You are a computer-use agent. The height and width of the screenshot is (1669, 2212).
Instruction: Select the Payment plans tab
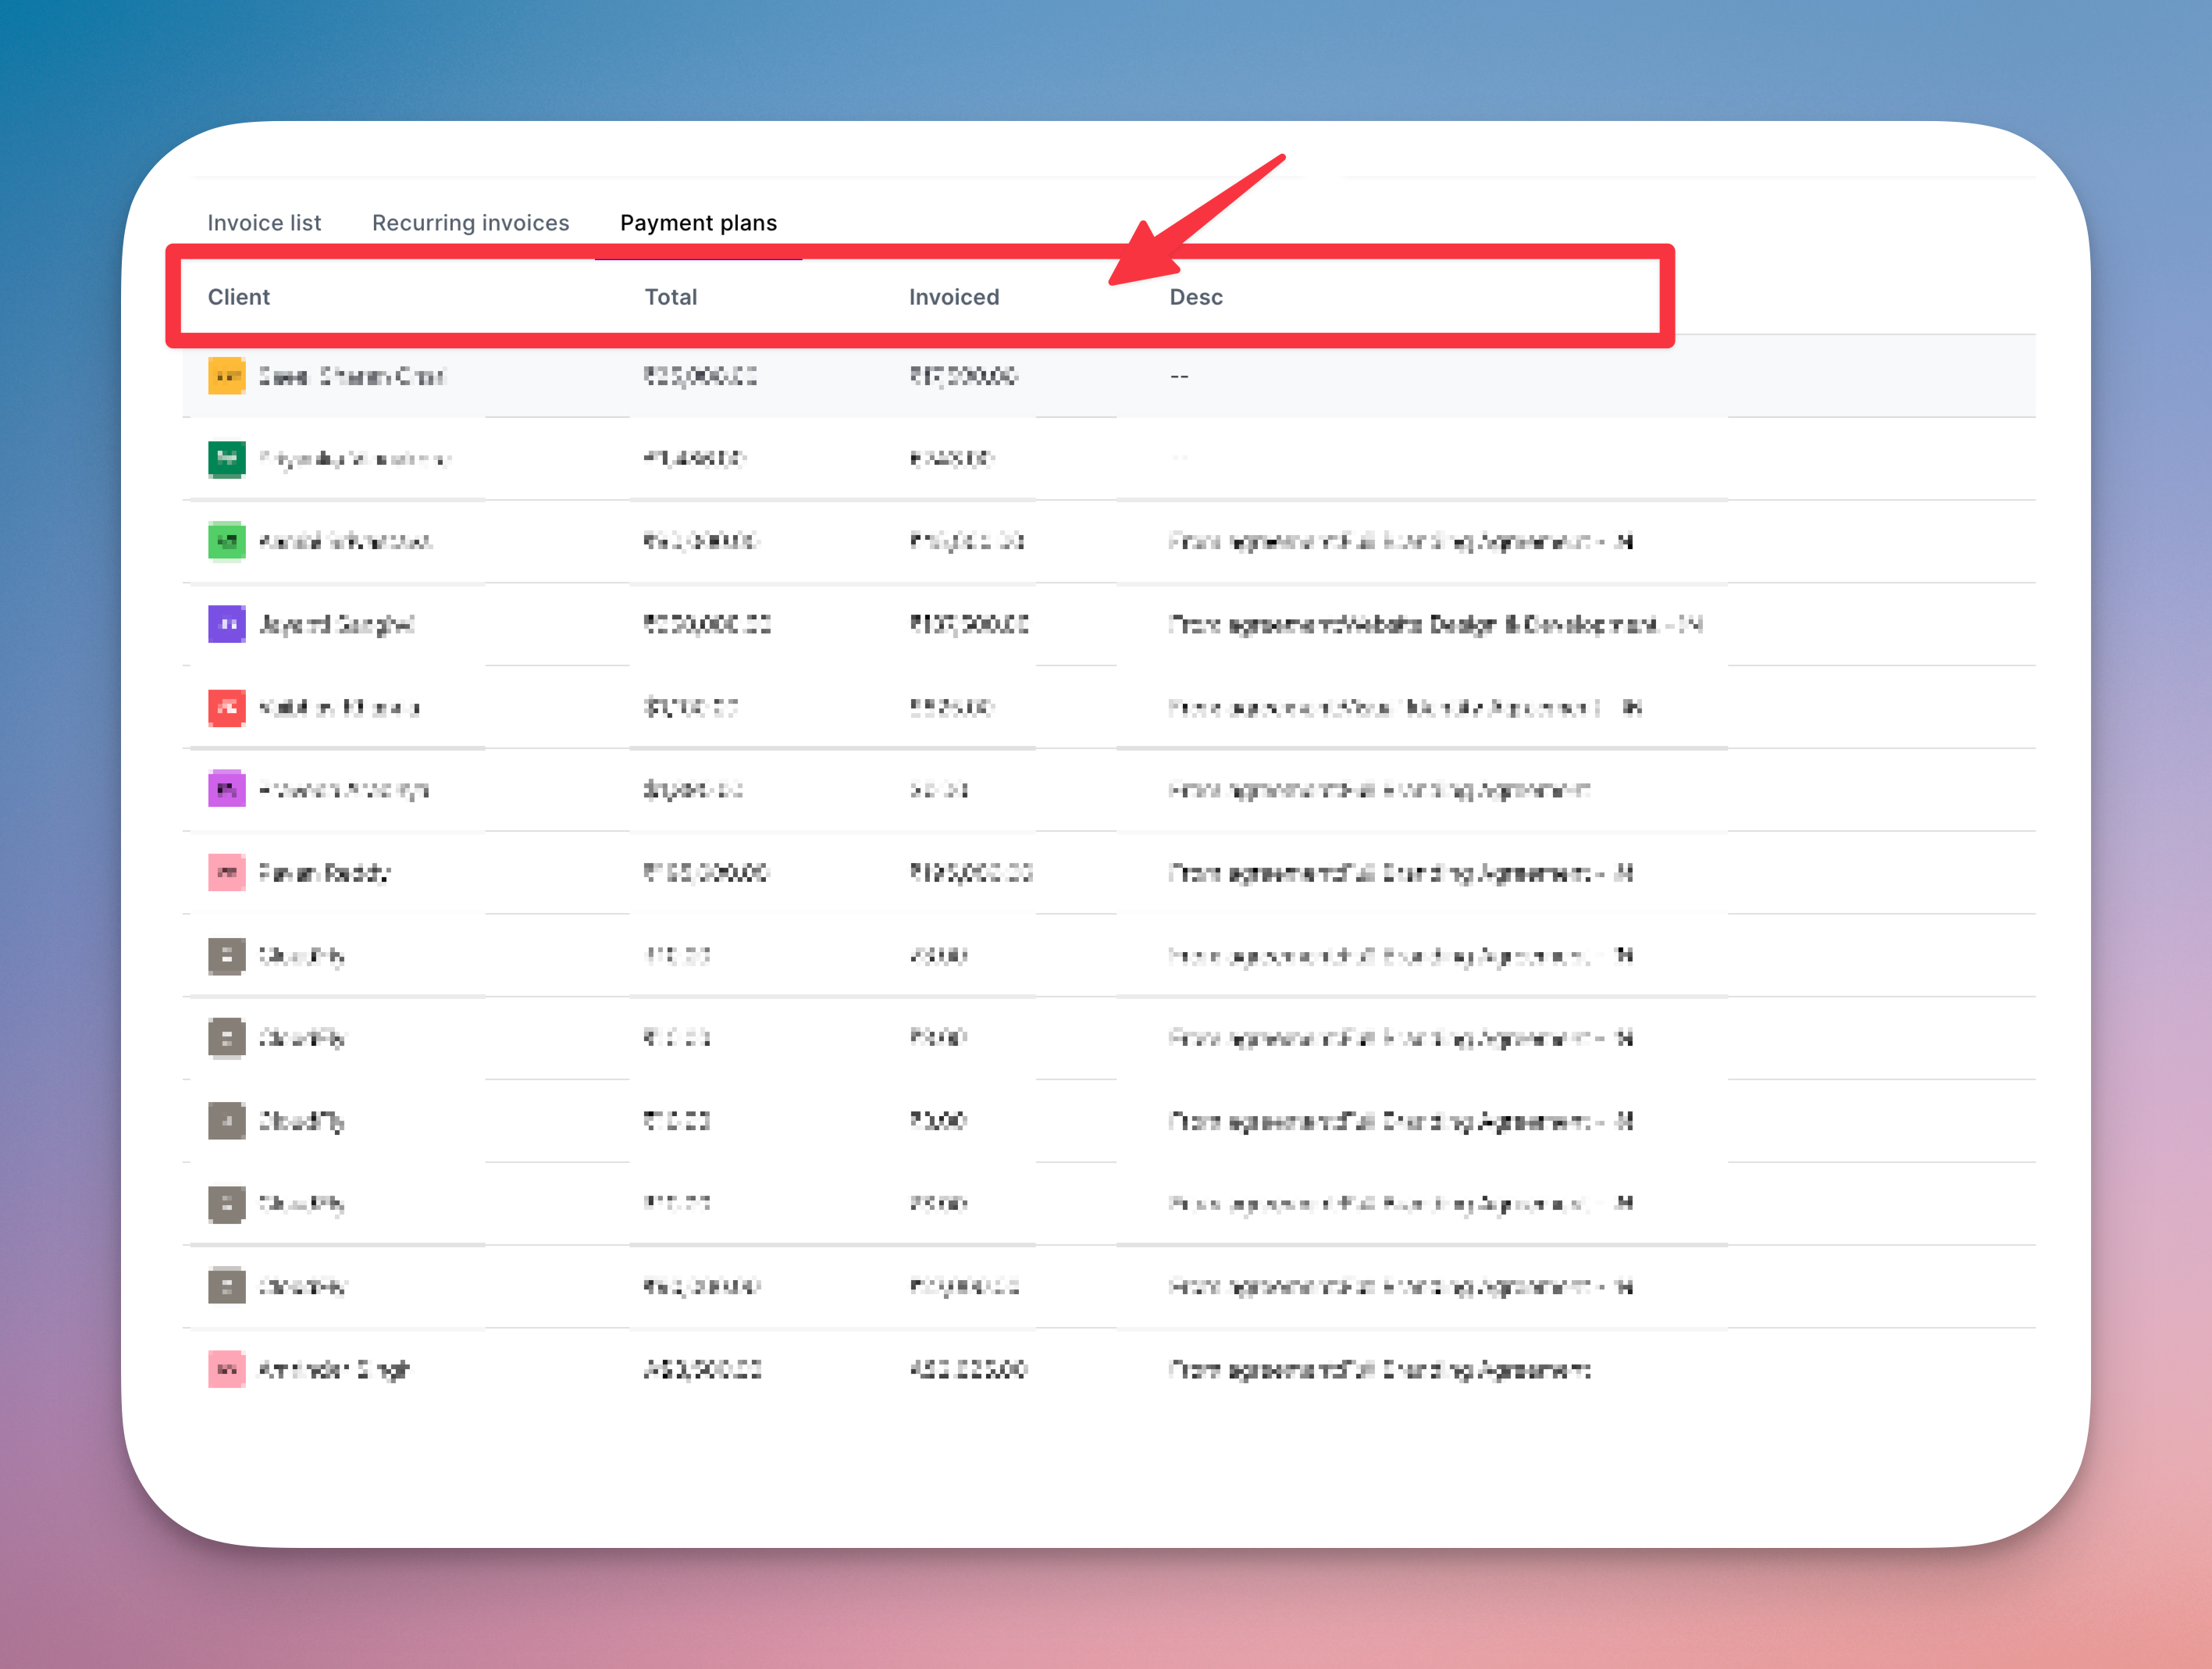point(698,223)
